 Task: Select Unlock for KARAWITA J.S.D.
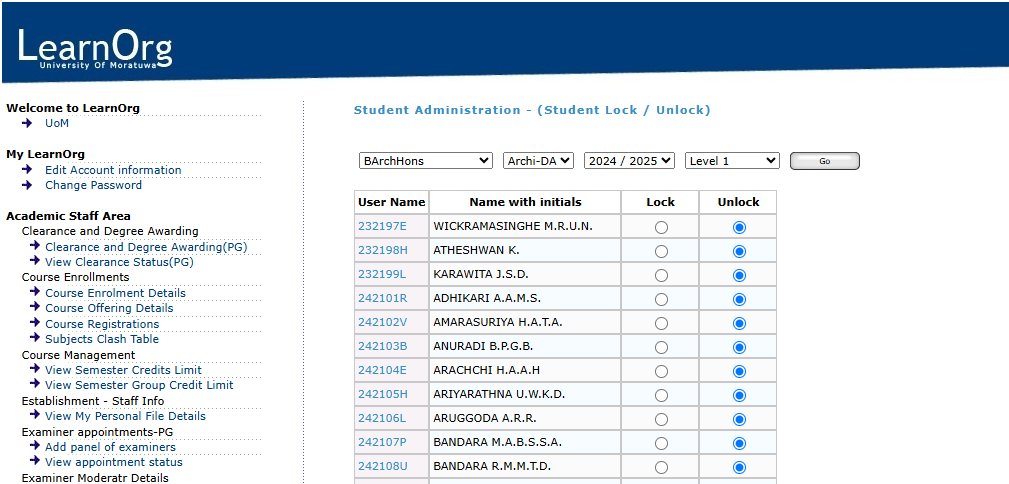point(739,275)
